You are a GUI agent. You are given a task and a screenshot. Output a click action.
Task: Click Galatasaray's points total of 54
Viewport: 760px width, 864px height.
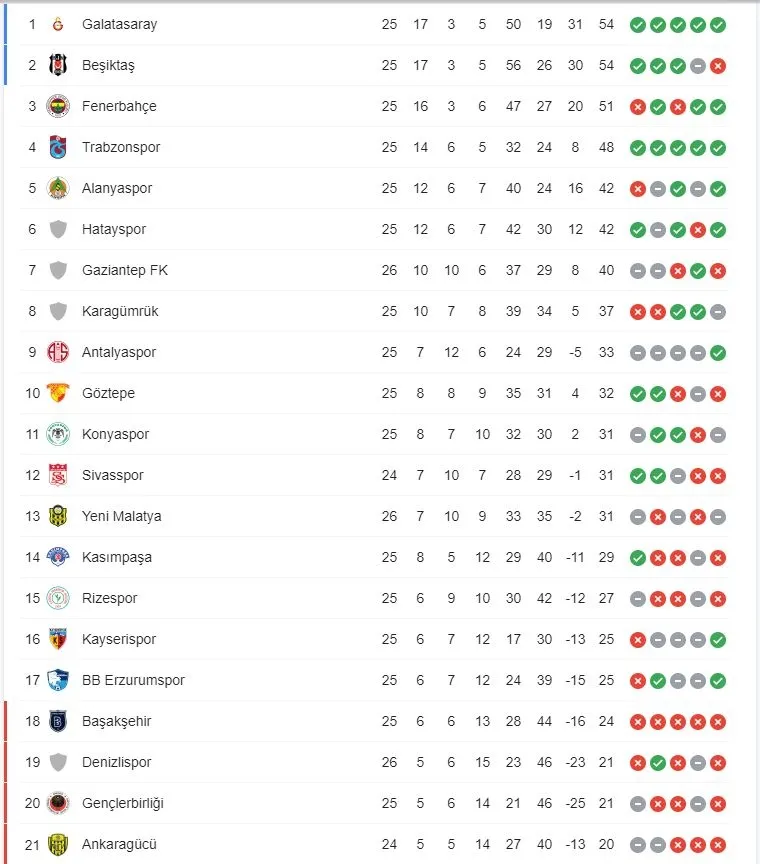pos(606,24)
